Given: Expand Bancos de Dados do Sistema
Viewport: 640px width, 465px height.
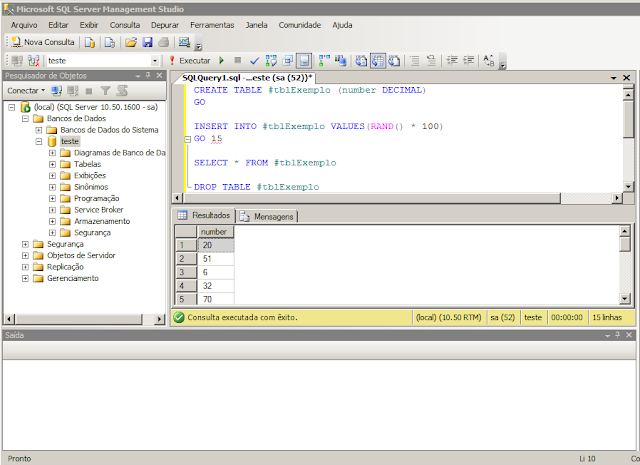Looking at the screenshot, I should tap(39, 130).
